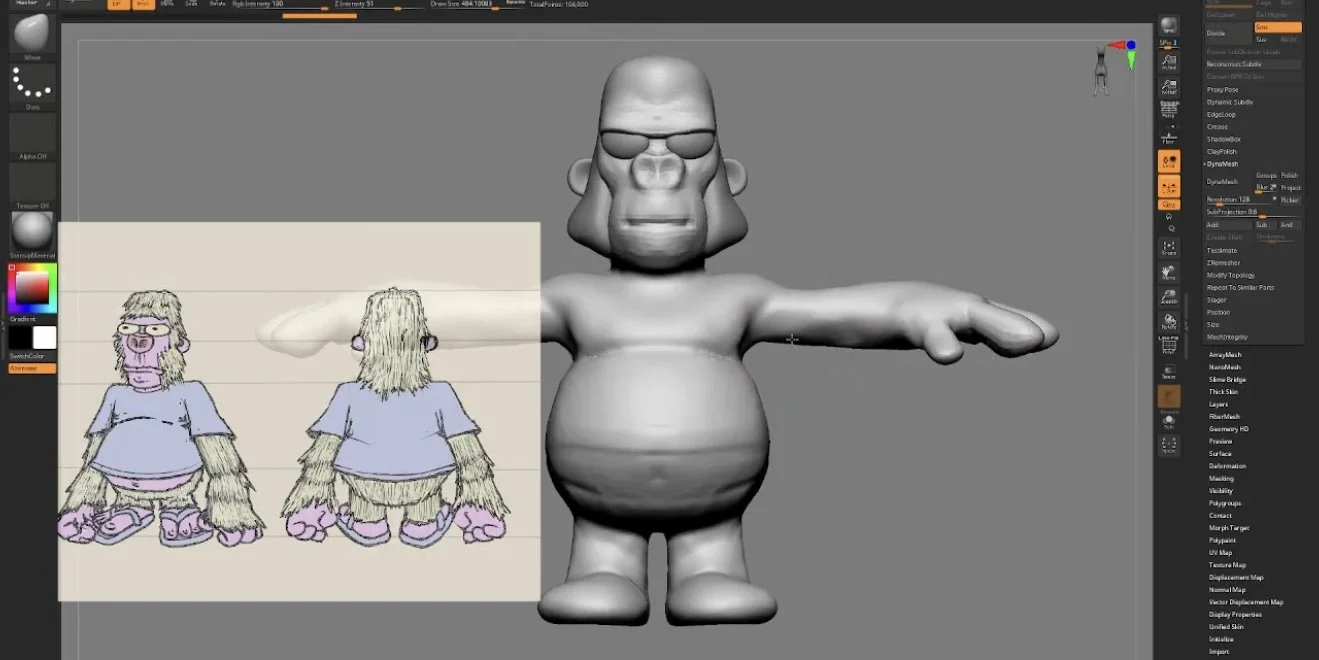This screenshot has height=660, width=1319.
Task: Toggle Solo mode icon
Action: (x=1168, y=420)
